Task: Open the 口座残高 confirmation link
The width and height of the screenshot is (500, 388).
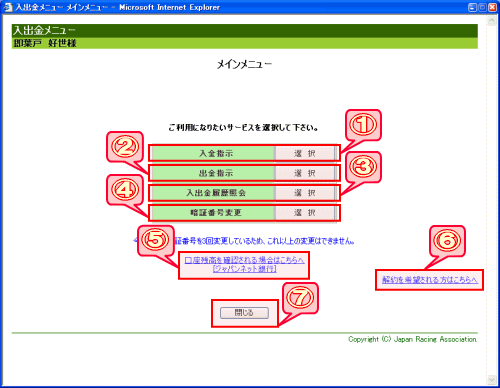Action: (244, 260)
